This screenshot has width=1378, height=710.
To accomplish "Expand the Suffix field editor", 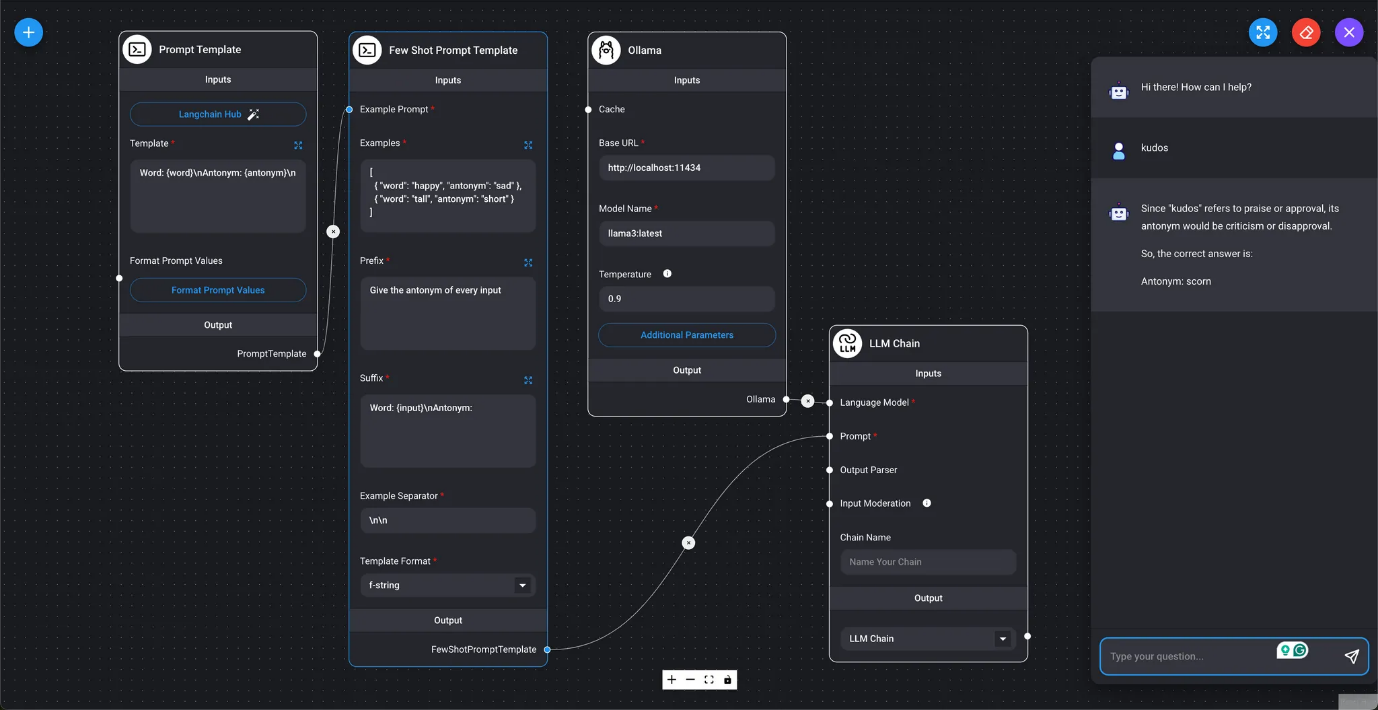I will (x=528, y=380).
